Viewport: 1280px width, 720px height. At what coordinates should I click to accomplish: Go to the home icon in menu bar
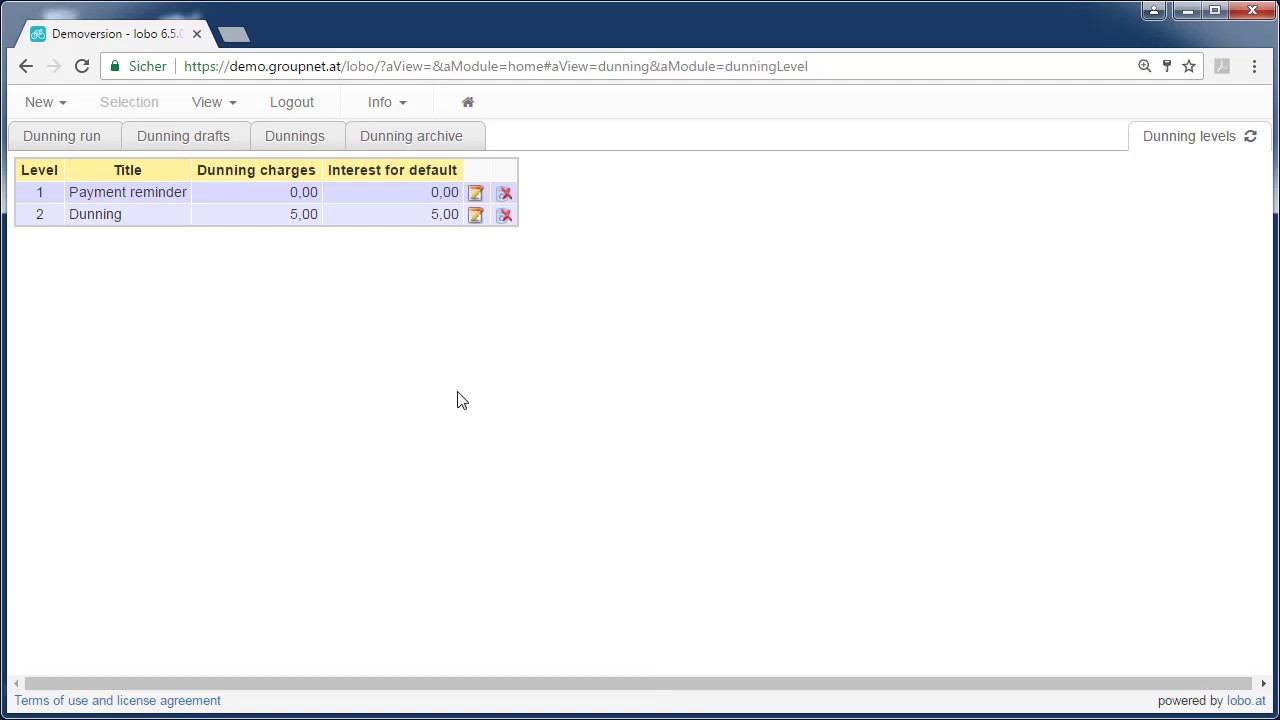(467, 102)
